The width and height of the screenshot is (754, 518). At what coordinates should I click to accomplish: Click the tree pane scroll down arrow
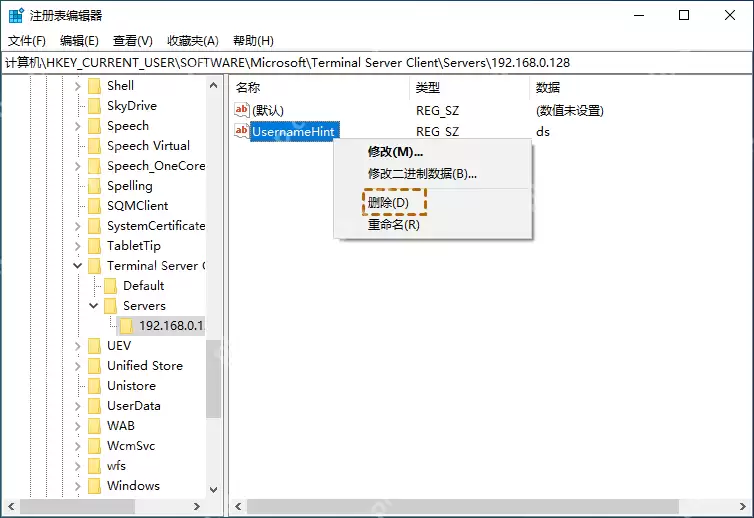(214, 490)
